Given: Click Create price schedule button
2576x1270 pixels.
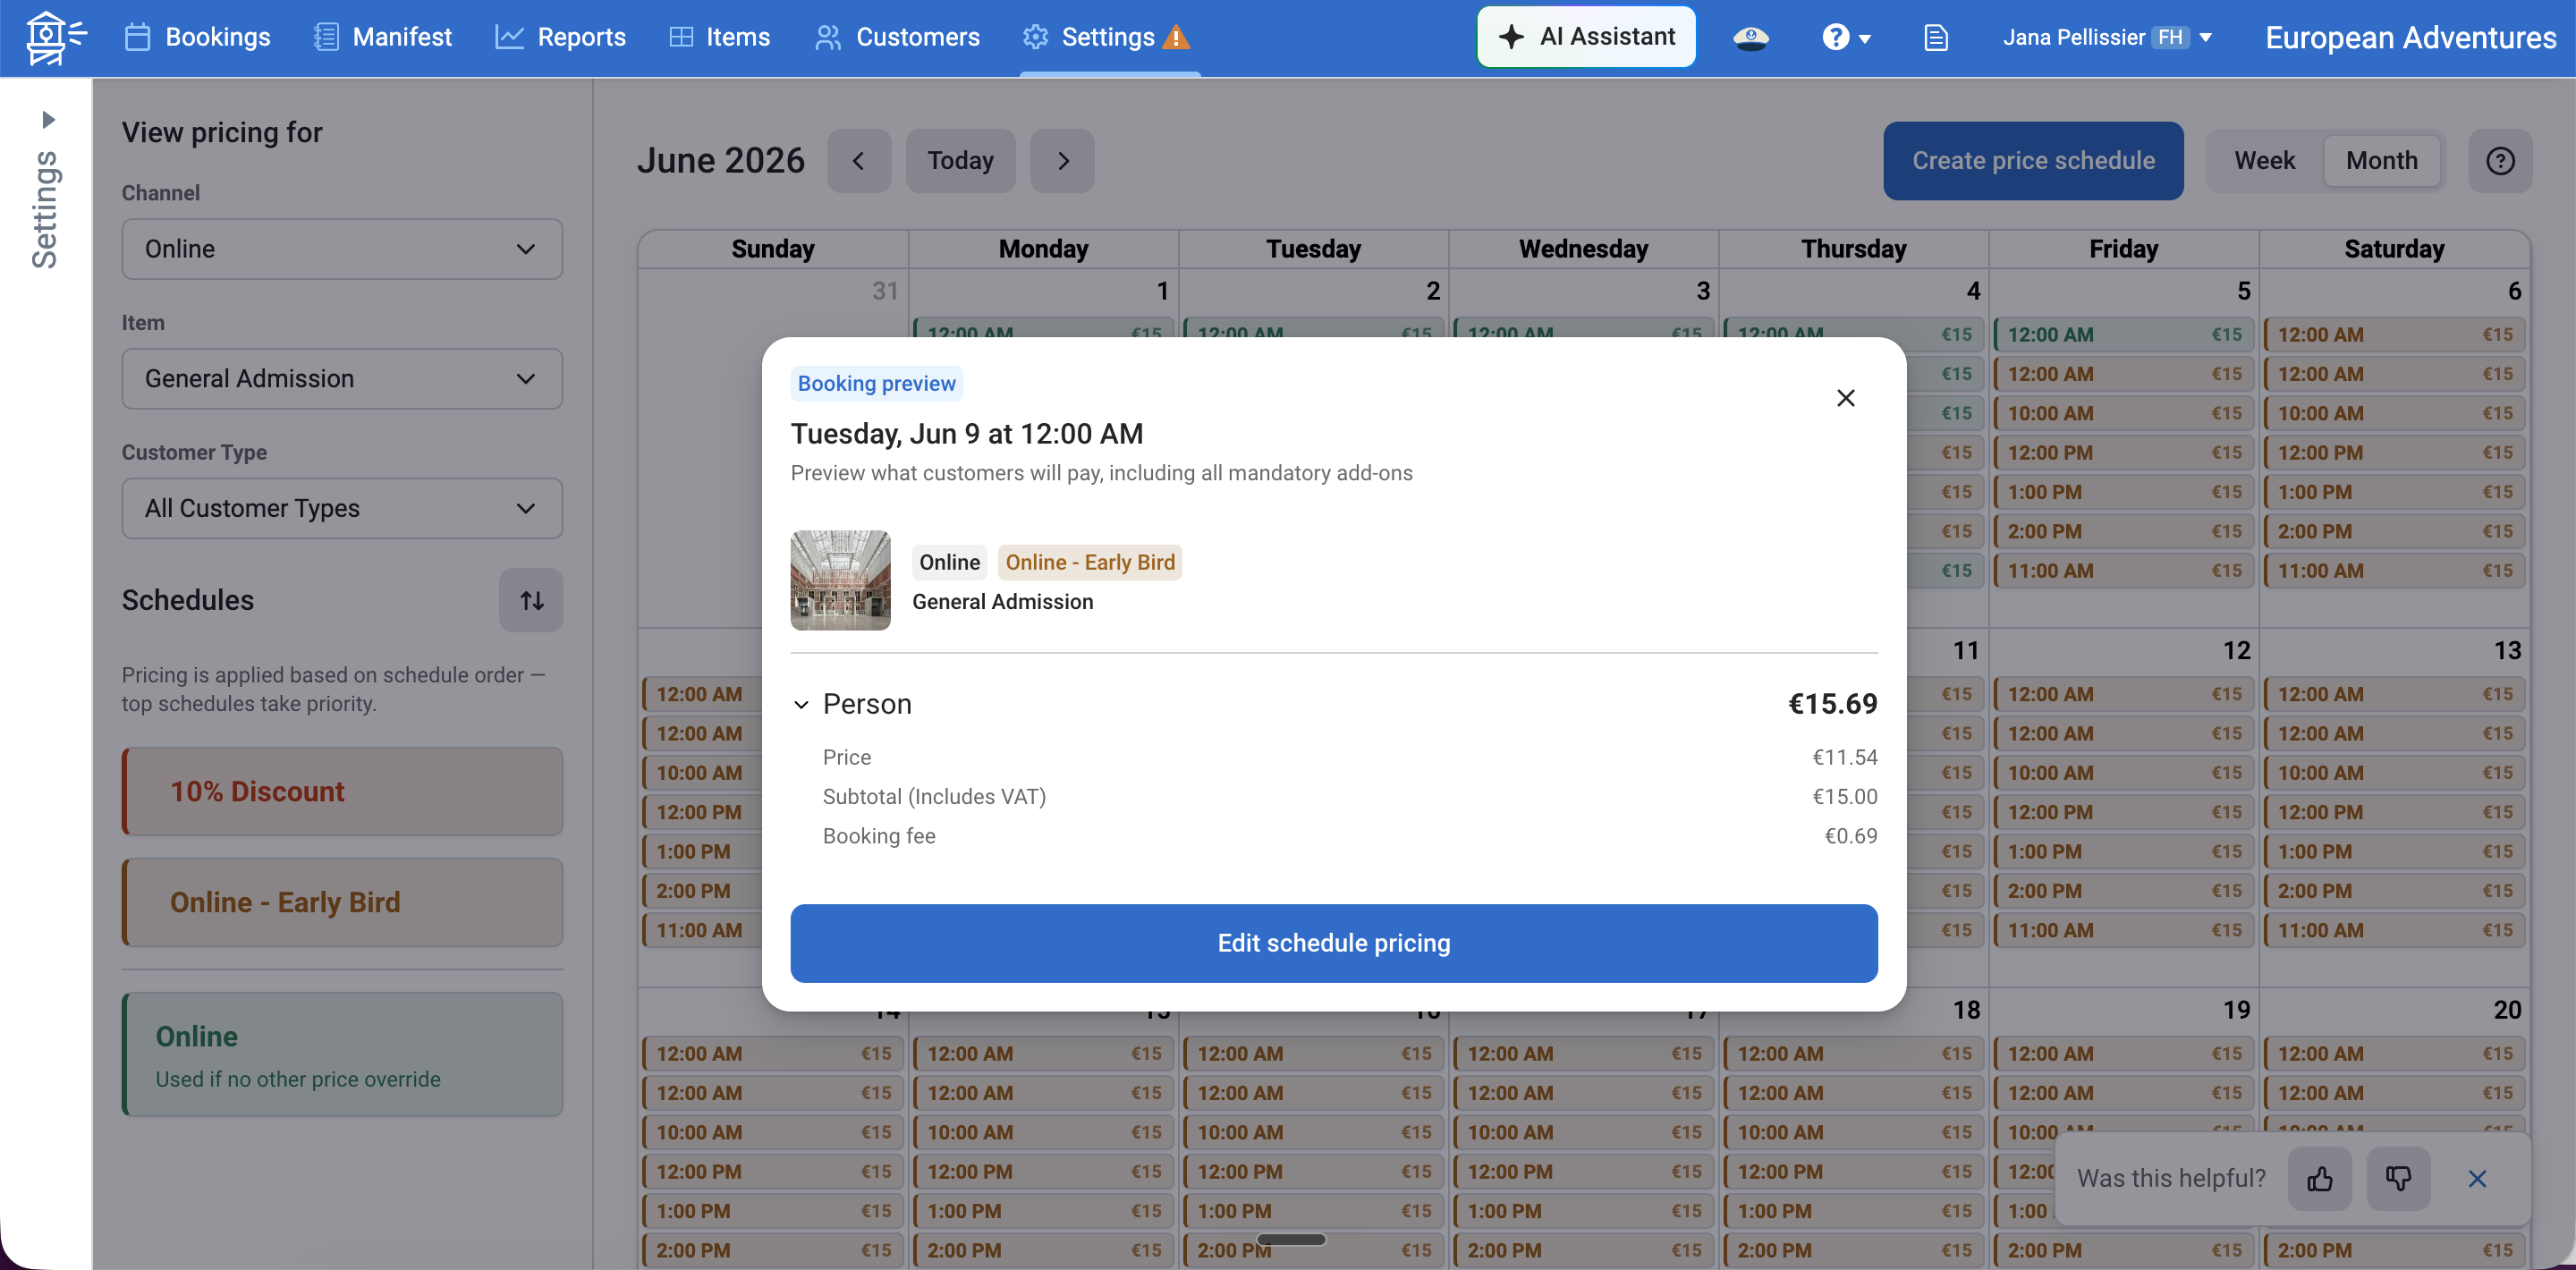Looking at the screenshot, I should click(2033, 161).
